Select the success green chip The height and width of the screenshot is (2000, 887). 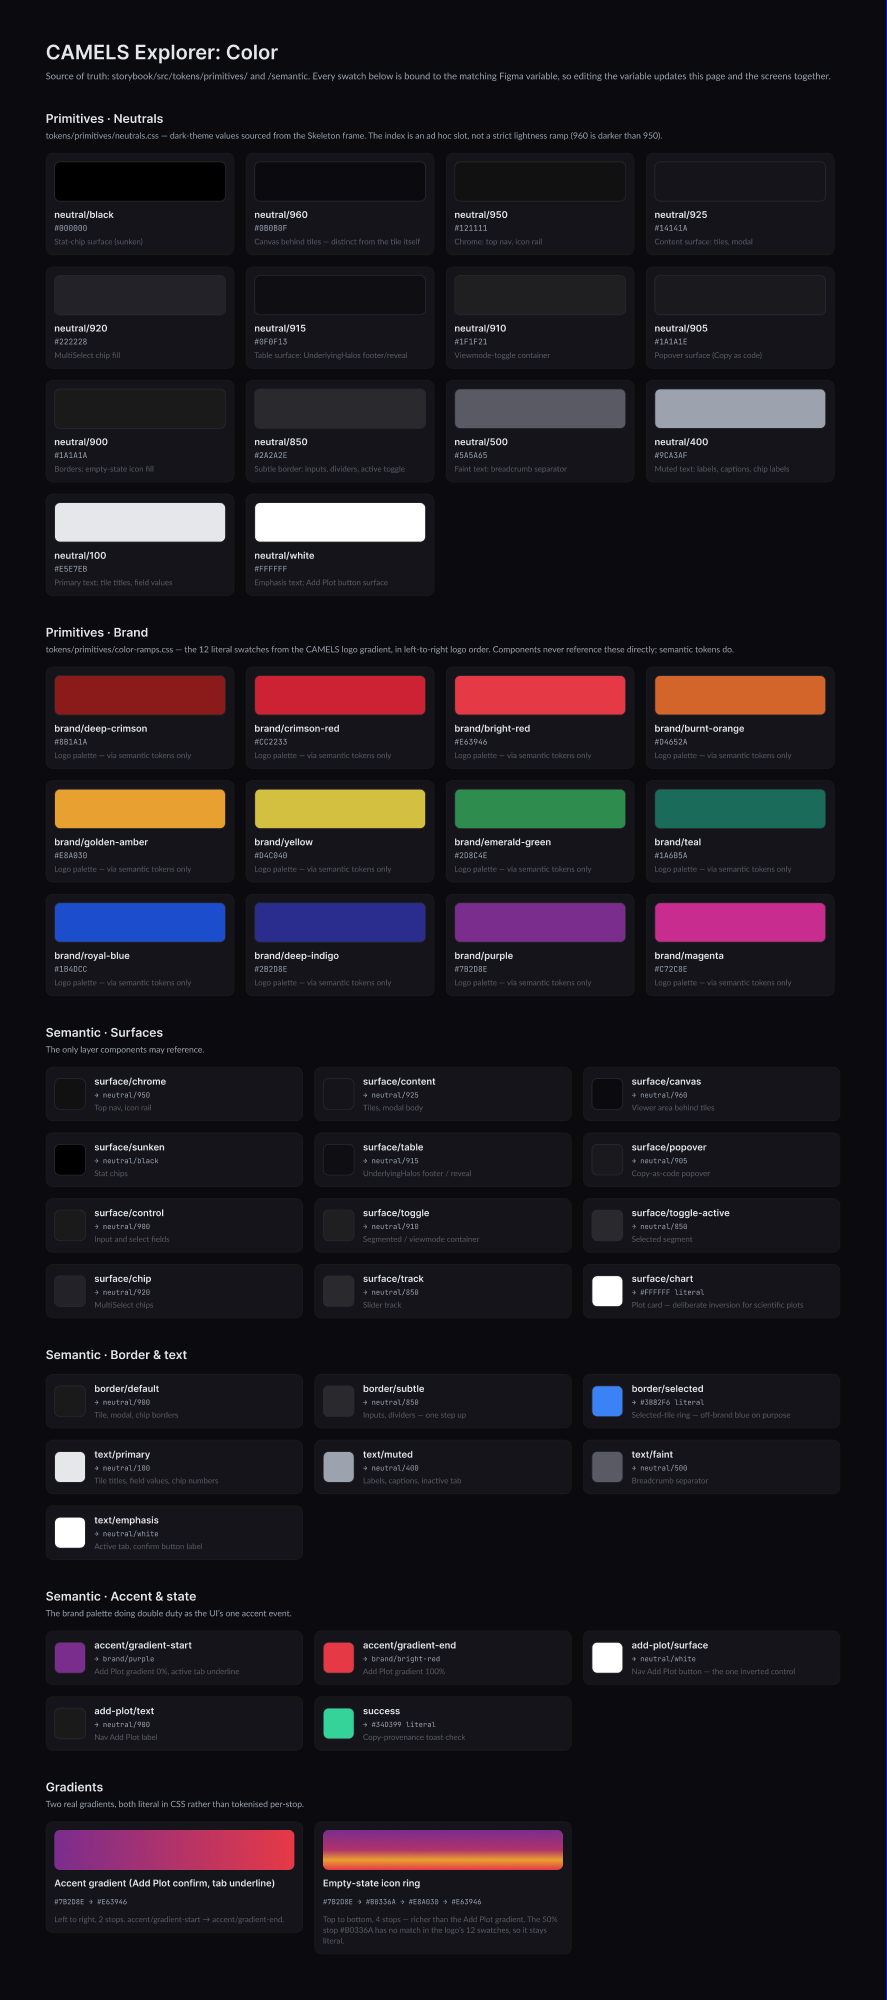pyautogui.click(x=339, y=1724)
